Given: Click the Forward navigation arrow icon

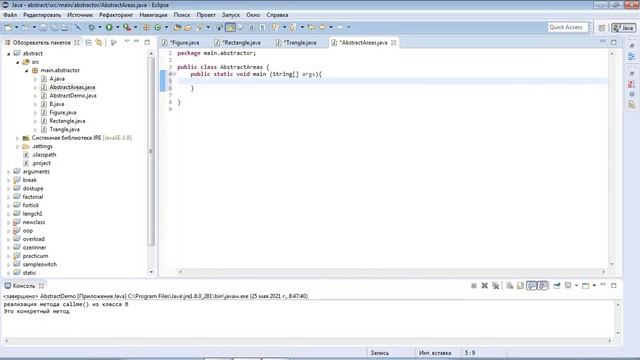Looking at the screenshot, I should pyautogui.click(x=340, y=27).
